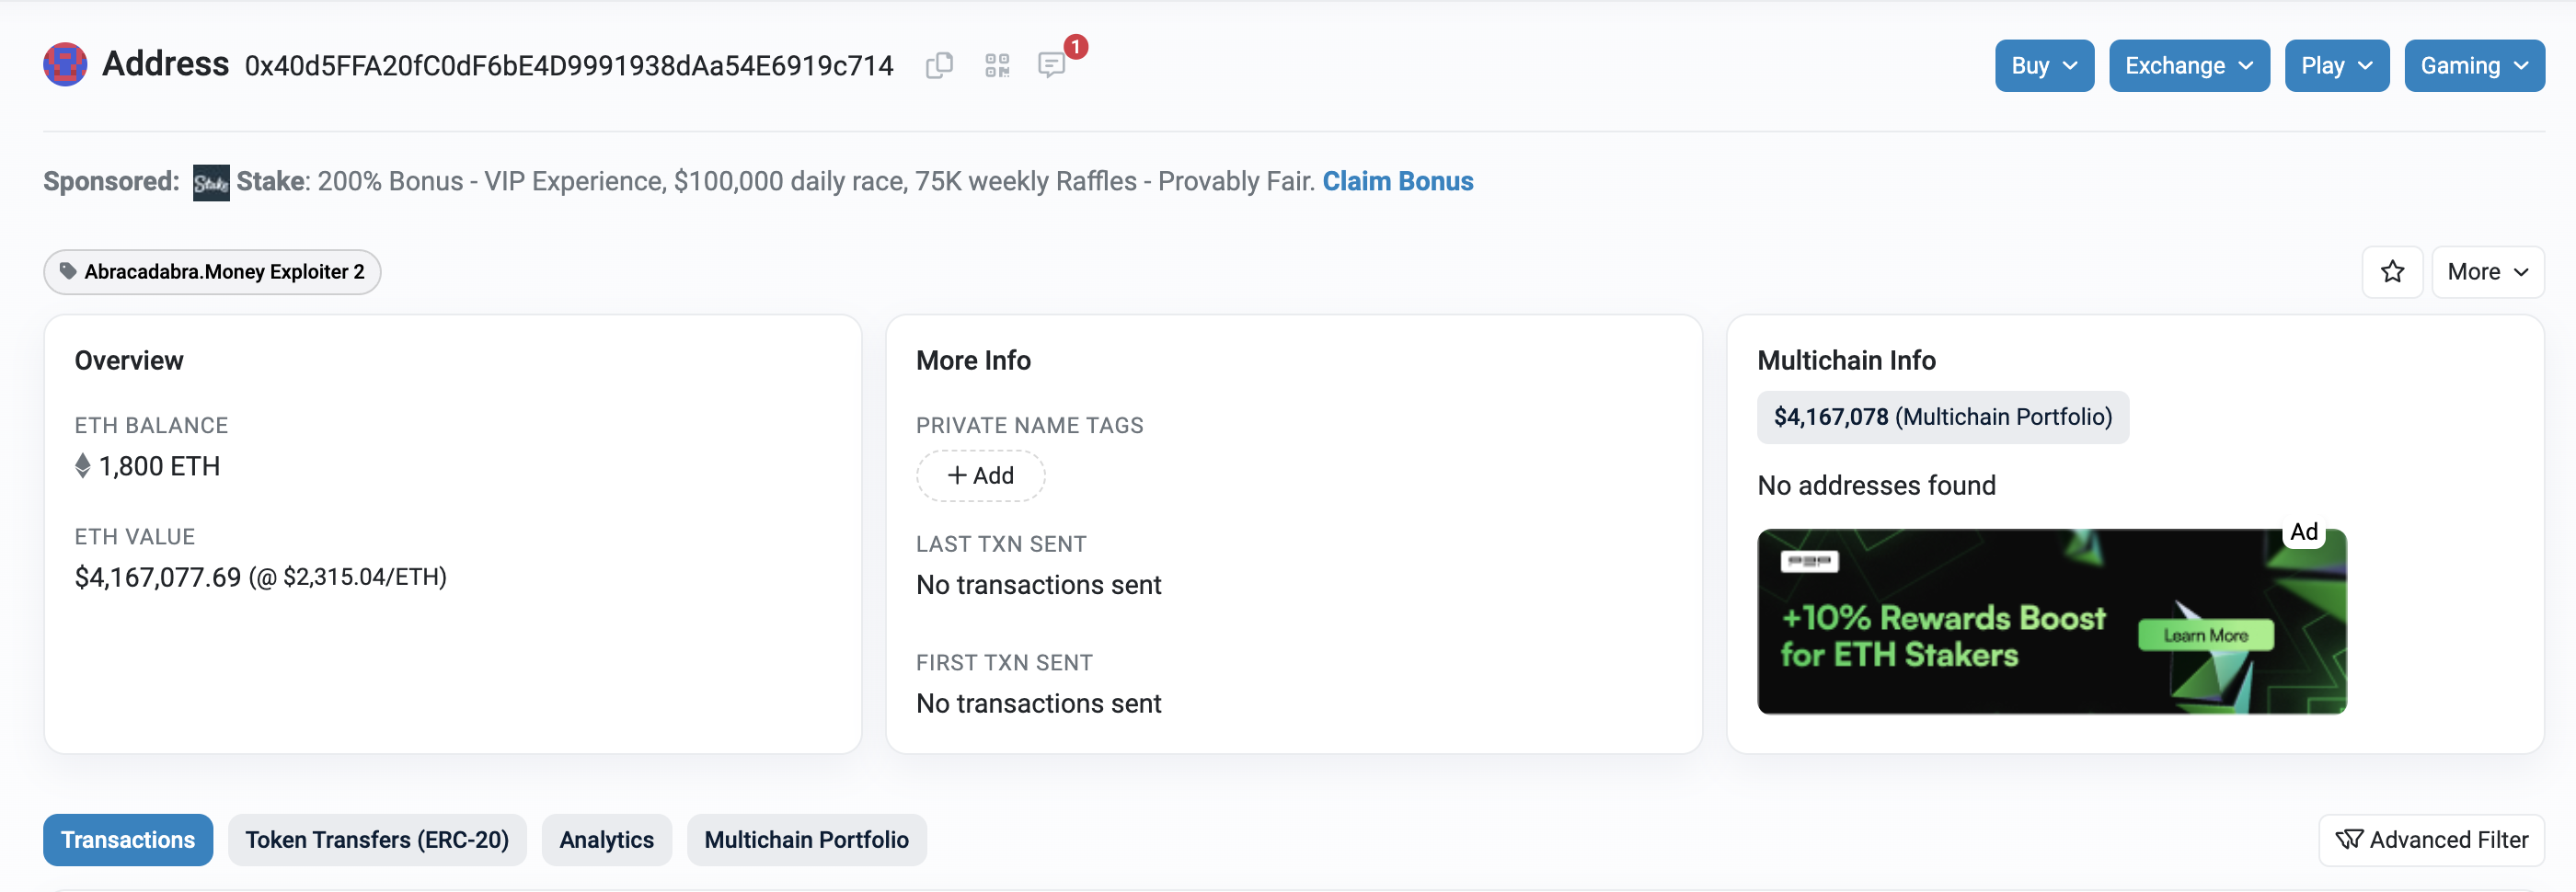The height and width of the screenshot is (892, 2576).
Task: Click the address blockie avatar icon
Action: (x=65, y=65)
